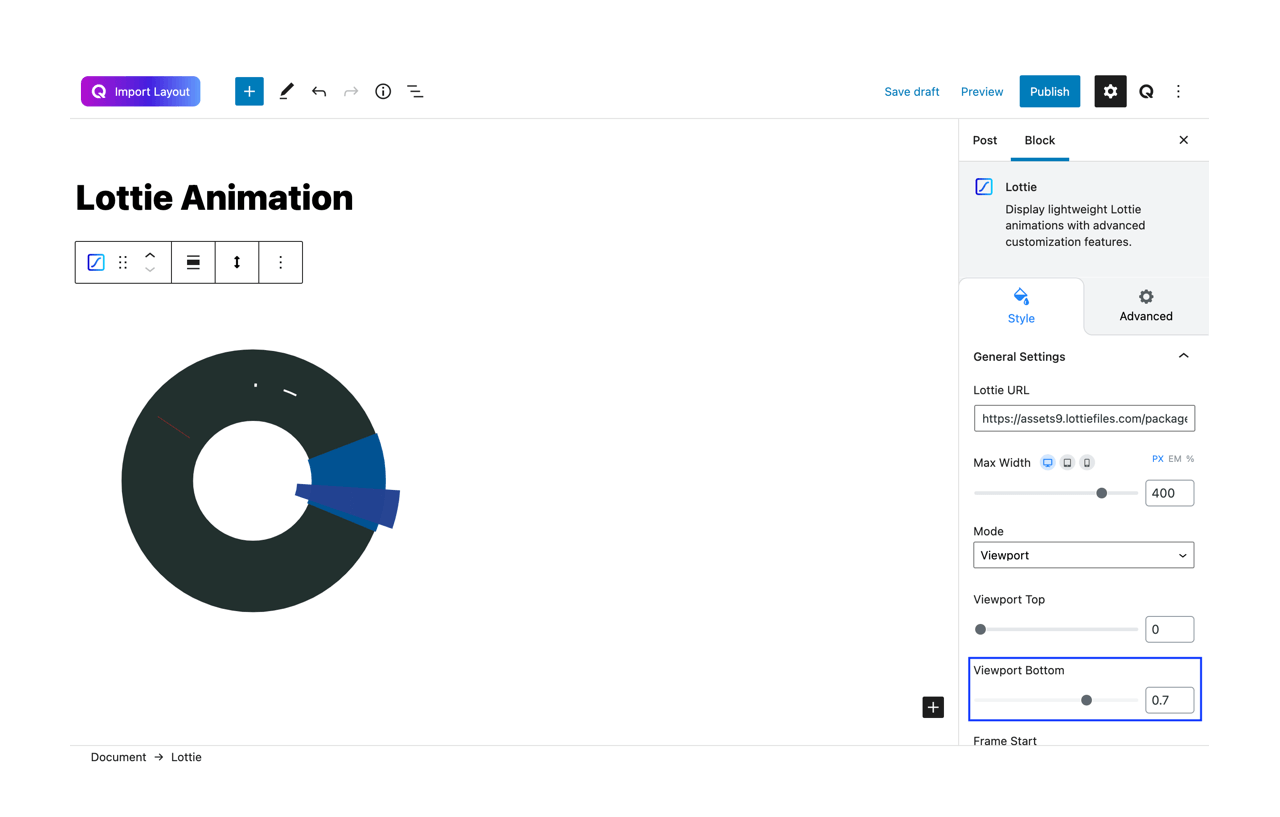Click Lottie in the breadcrumb

(186, 757)
